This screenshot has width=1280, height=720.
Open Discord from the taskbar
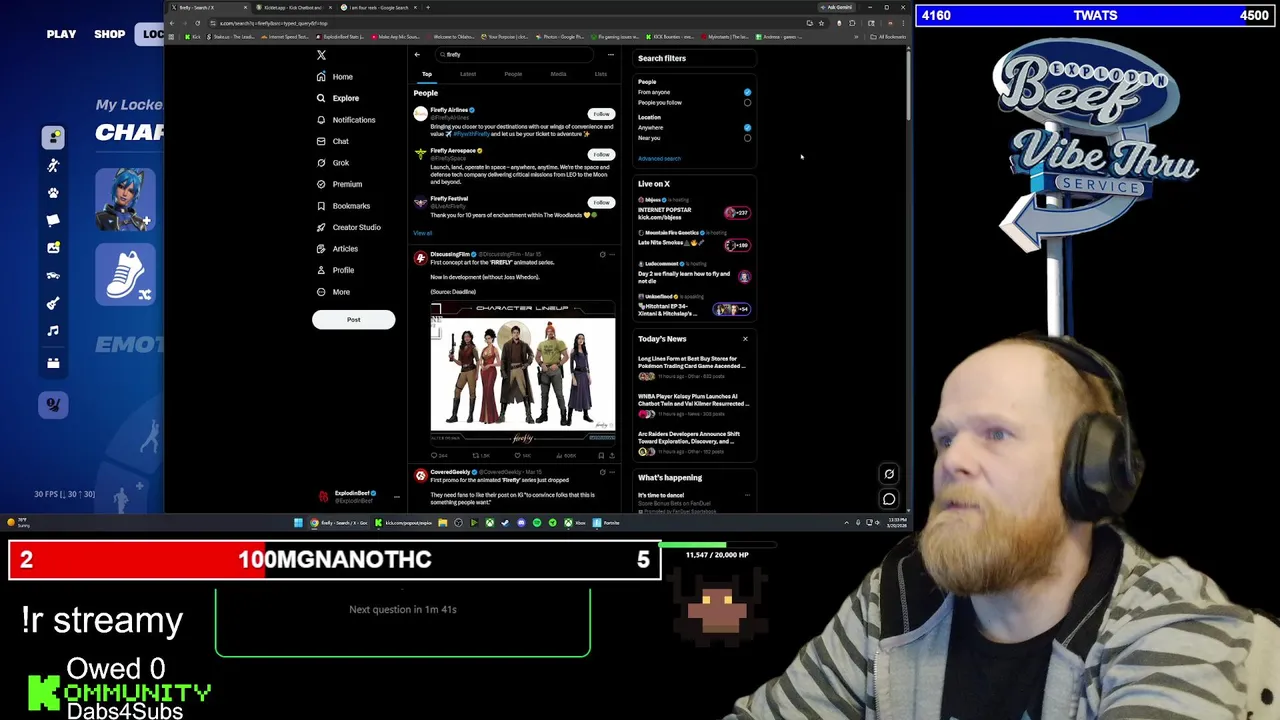click(521, 523)
